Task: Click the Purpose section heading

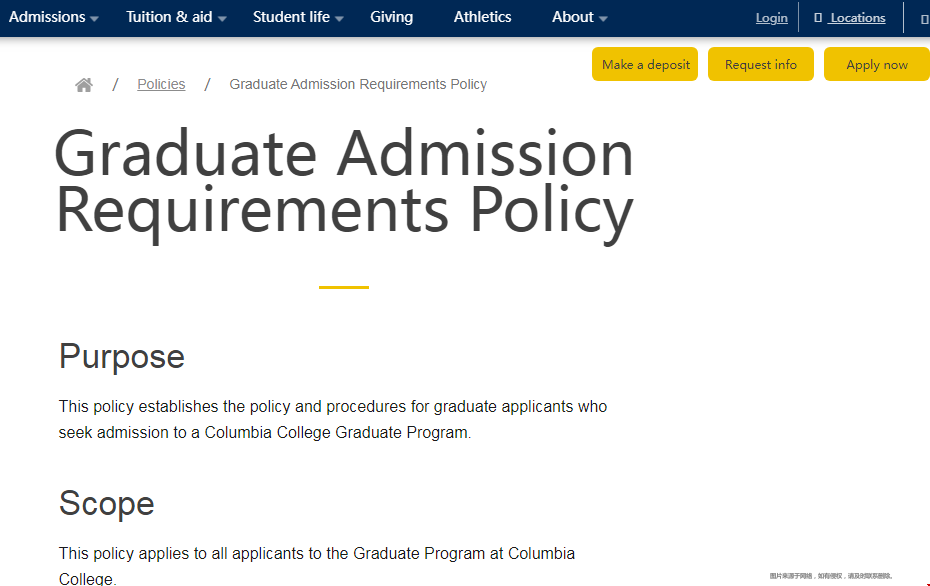Action: [122, 356]
